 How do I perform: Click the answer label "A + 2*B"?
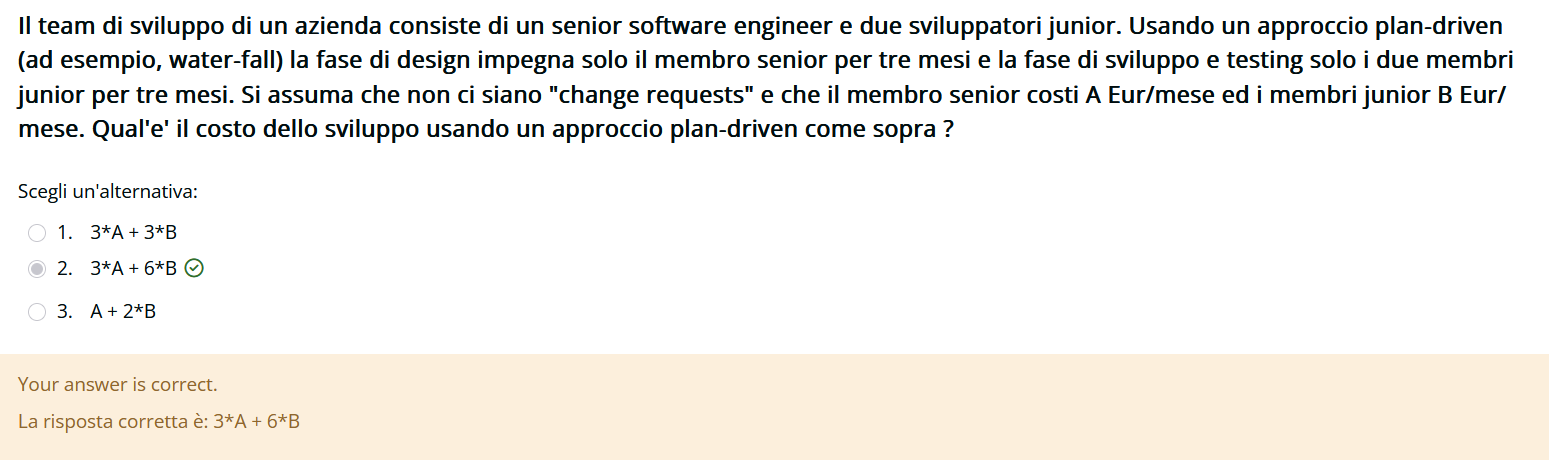coord(123,312)
